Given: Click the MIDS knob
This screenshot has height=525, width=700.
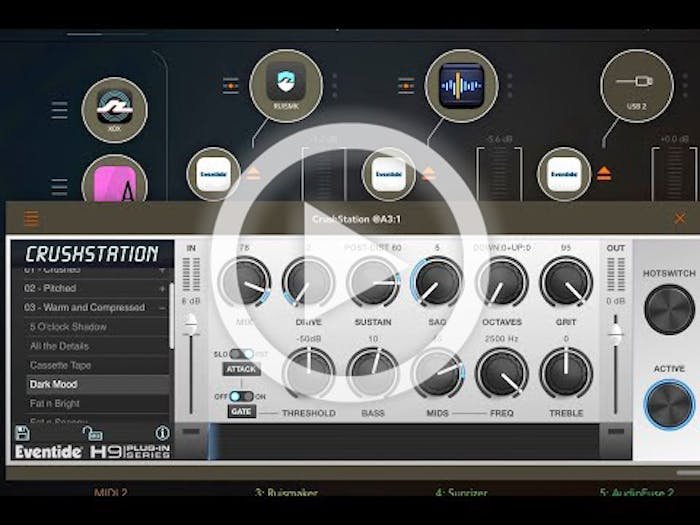Looking at the screenshot, I should pos(437,373).
